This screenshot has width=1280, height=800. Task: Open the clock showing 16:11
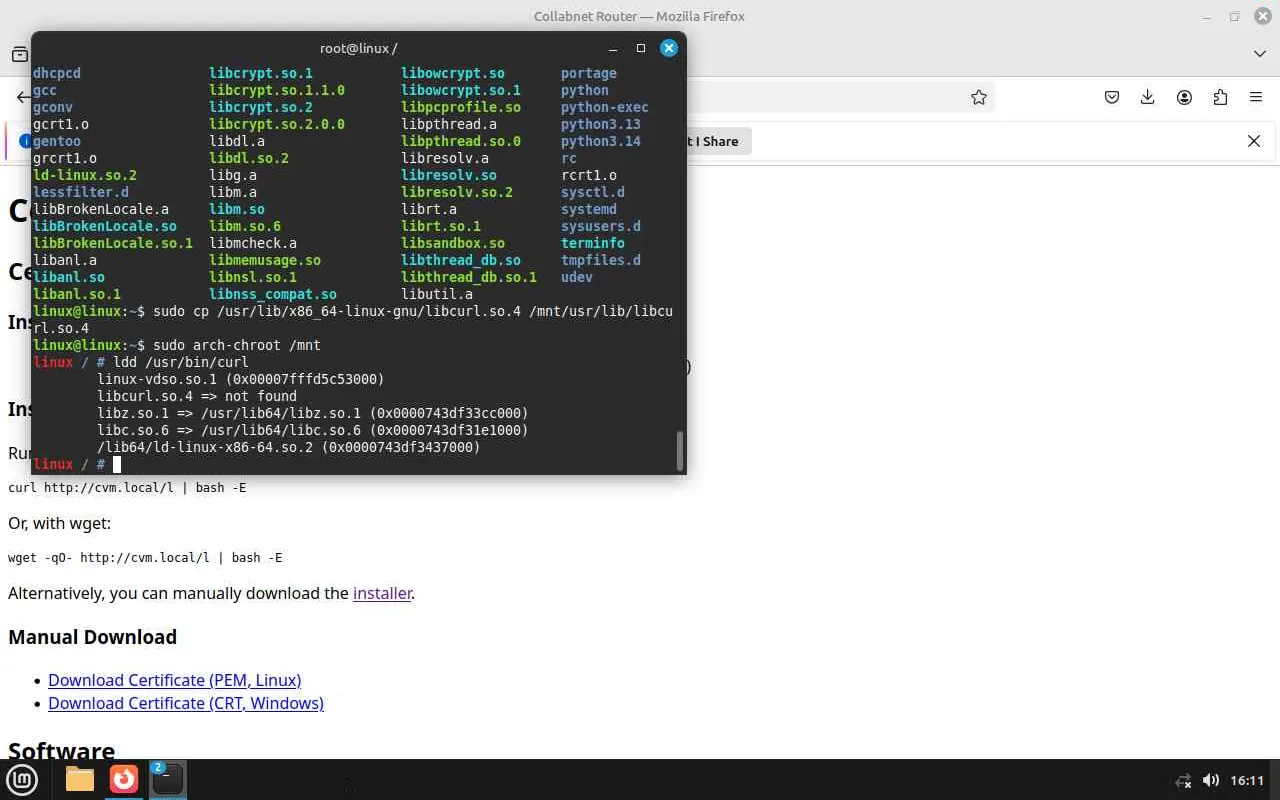pos(1247,780)
